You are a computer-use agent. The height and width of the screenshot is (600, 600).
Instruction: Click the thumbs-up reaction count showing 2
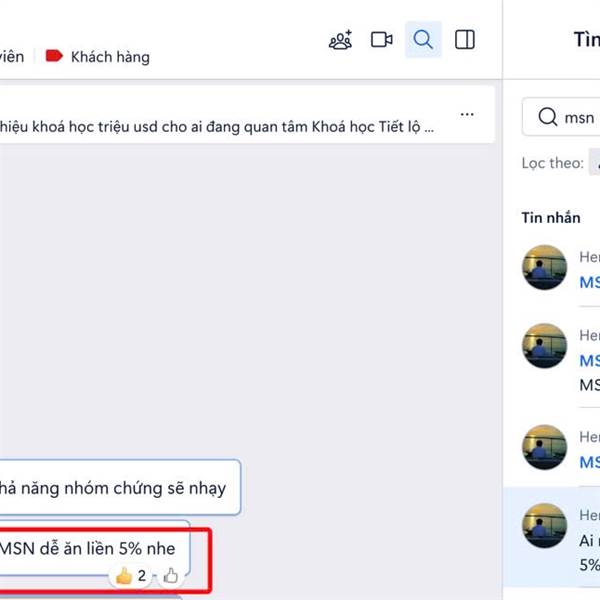[131, 576]
